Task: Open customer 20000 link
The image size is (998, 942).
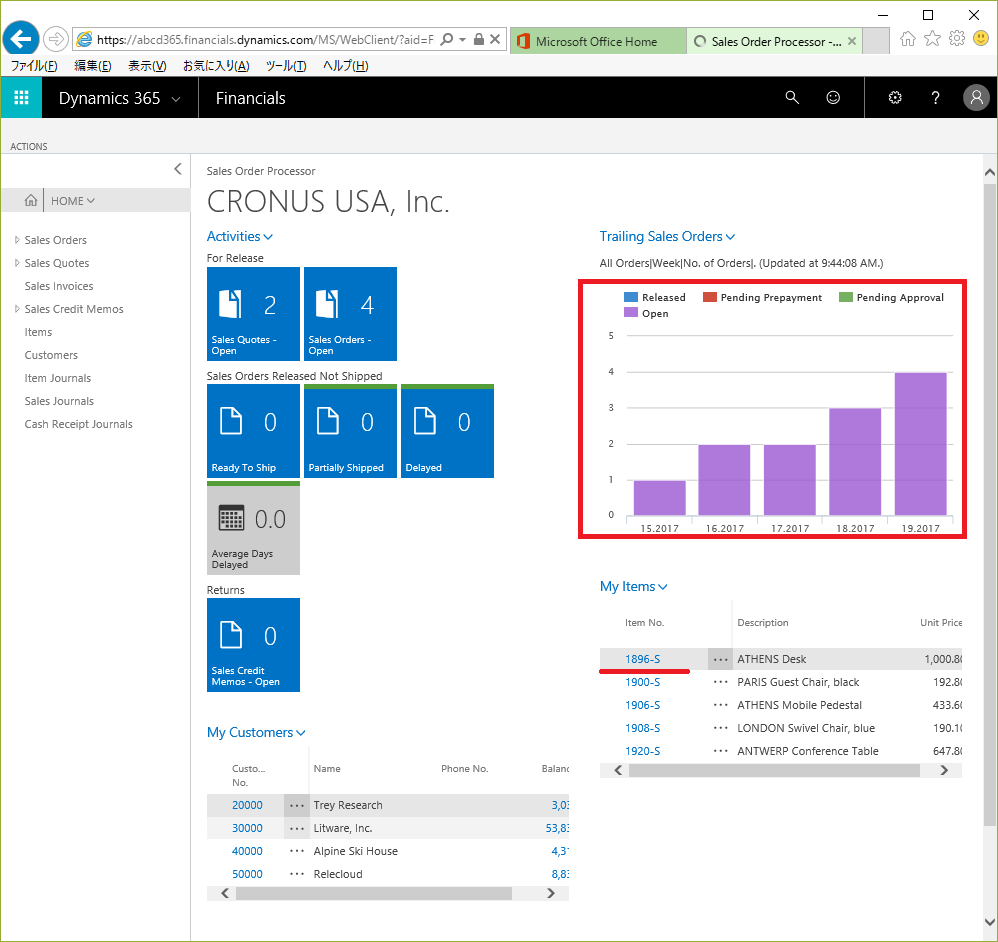Action: coord(247,805)
